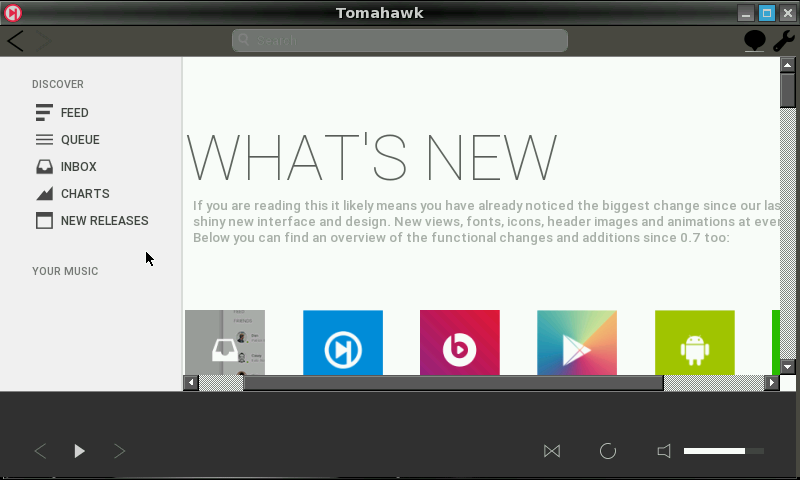Click the horizontal scrollbar thumb

click(454, 383)
